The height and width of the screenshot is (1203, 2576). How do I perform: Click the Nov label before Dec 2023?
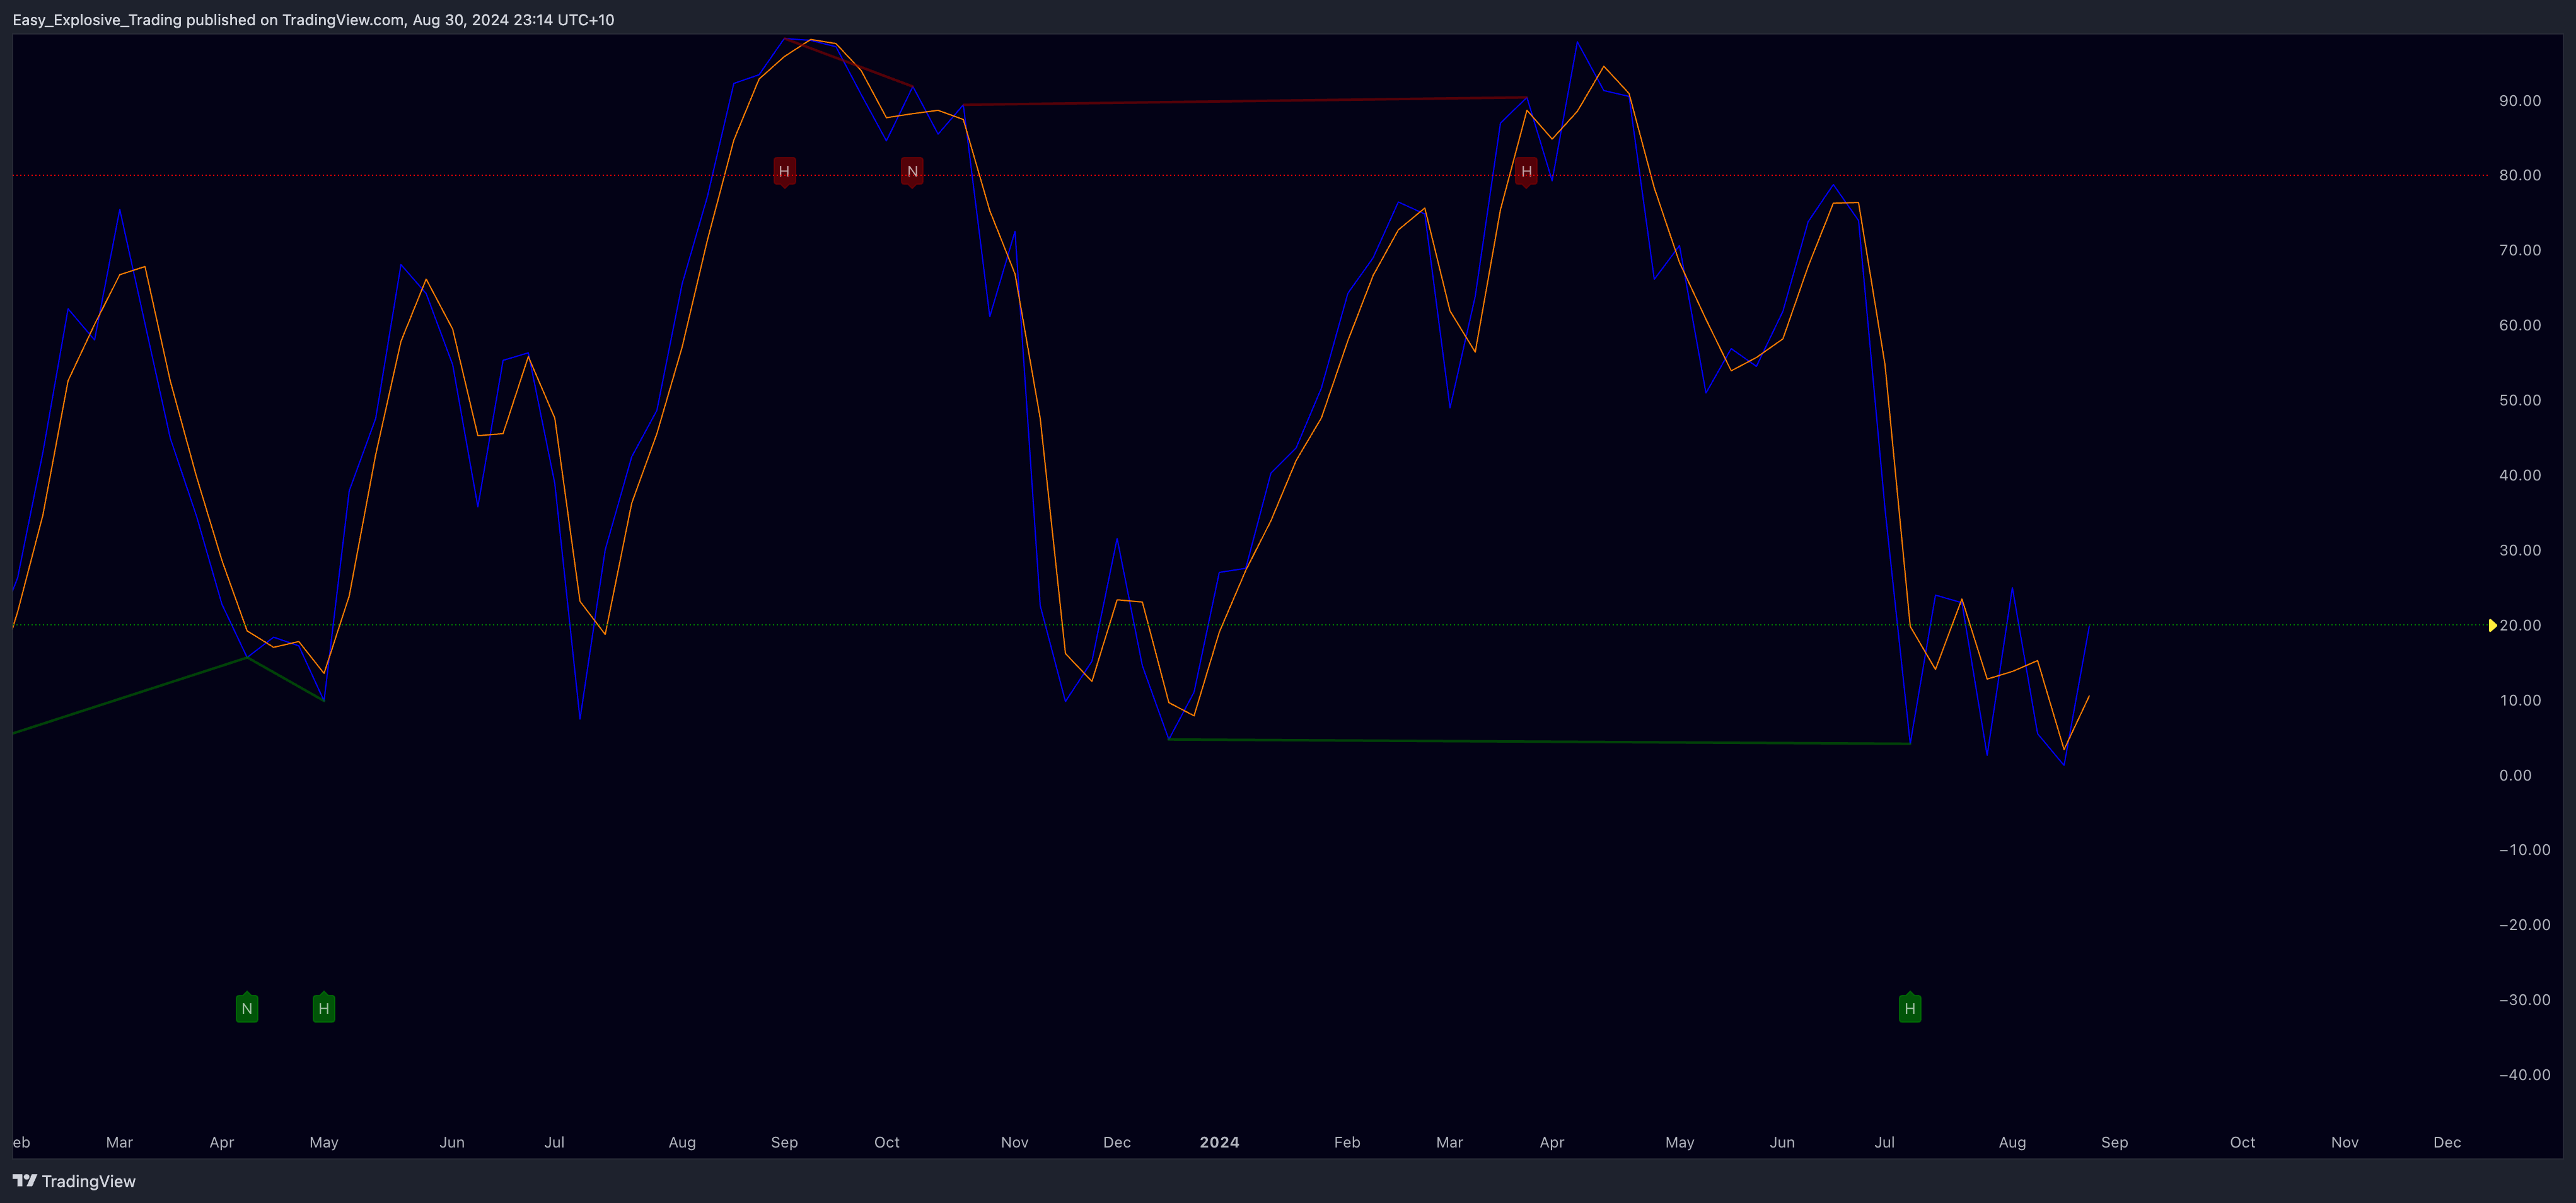[1014, 1142]
